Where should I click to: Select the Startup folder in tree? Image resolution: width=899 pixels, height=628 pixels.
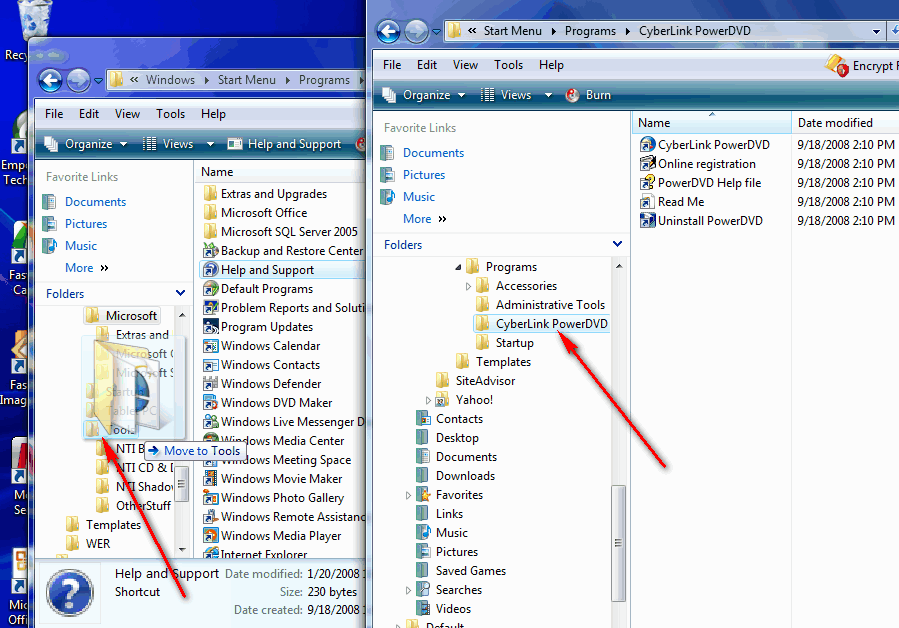514,342
